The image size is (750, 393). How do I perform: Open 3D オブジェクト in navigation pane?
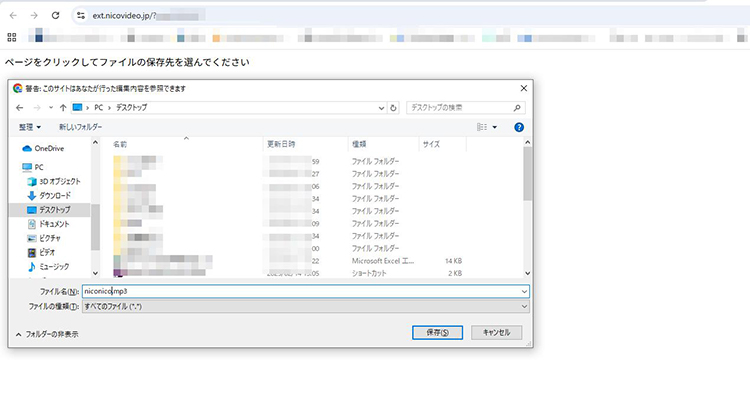tap(54, 182)
